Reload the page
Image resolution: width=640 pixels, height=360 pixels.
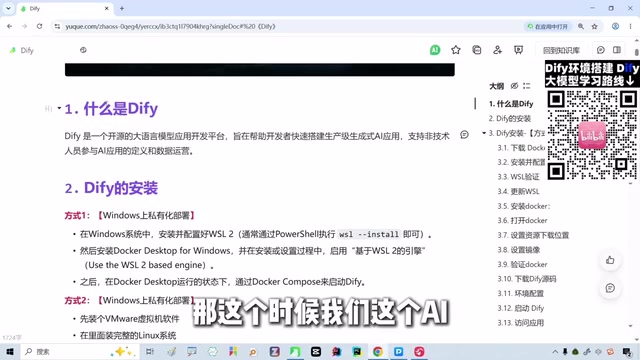40,26
